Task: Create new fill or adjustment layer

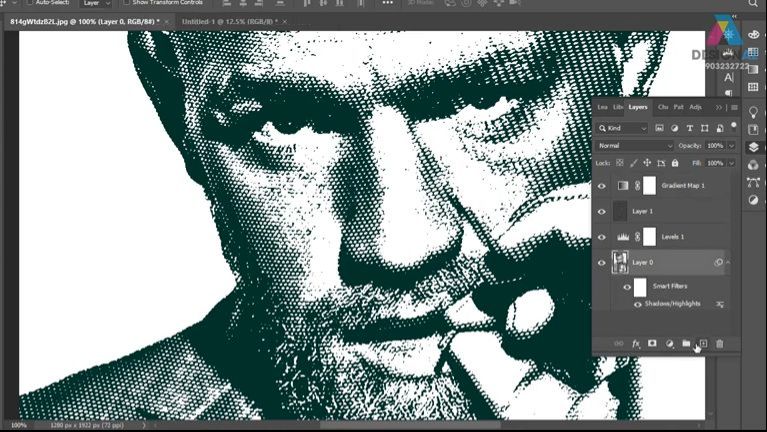Action: coord(669,344)
